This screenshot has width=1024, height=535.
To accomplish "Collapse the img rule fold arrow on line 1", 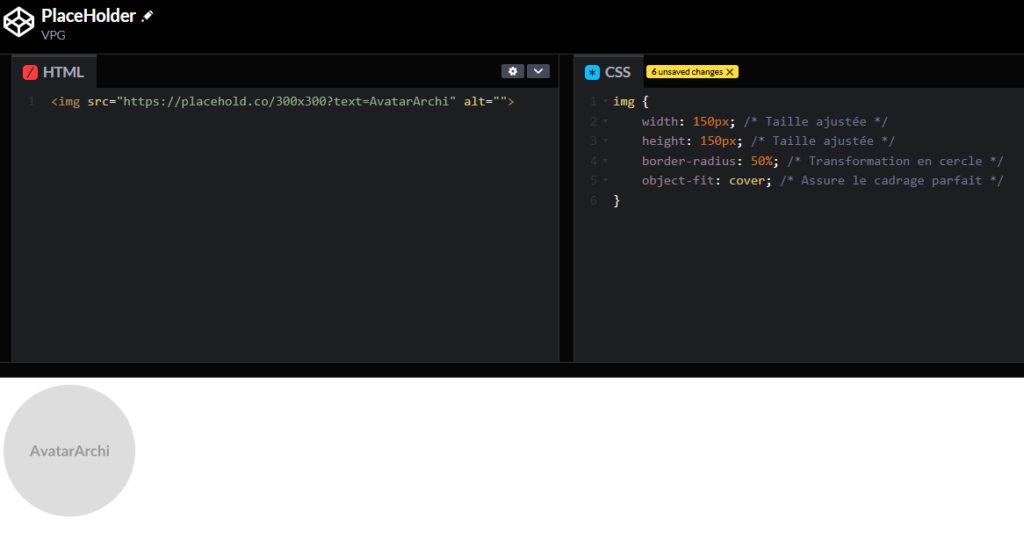I will tap(605, 102).
